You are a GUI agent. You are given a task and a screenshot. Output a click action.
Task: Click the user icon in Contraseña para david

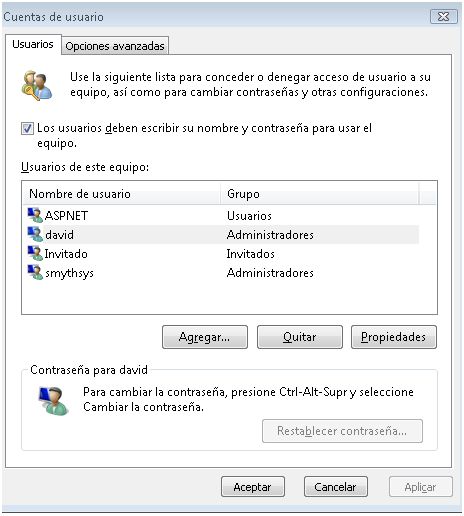[x=53, y=400]
